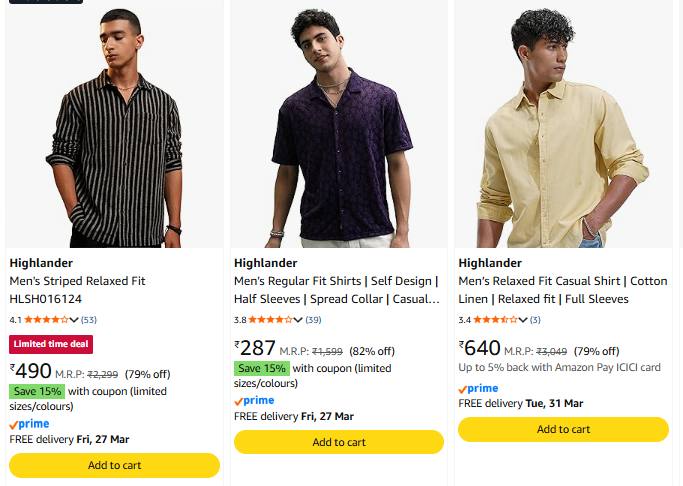Click the Limited time deal badge
The height and width of the screenshot is (486, 683).
pos(51,345)
